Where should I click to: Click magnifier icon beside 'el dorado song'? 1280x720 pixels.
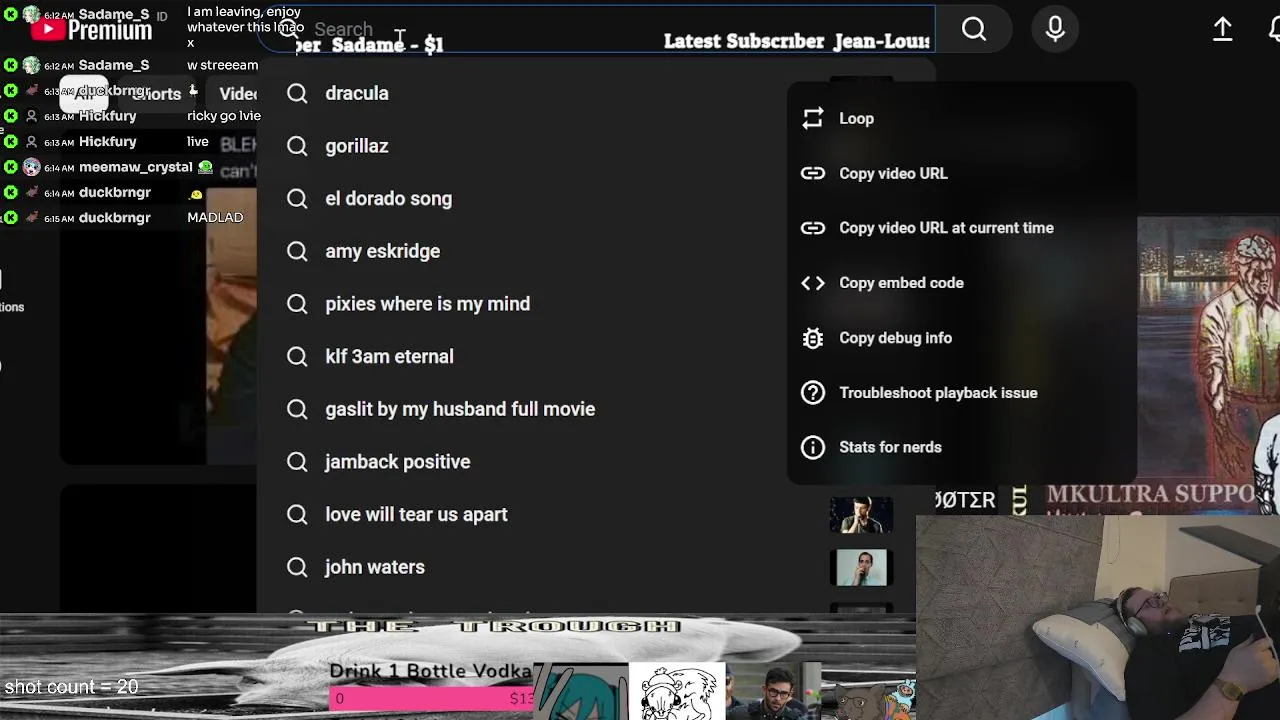(297, 198)
